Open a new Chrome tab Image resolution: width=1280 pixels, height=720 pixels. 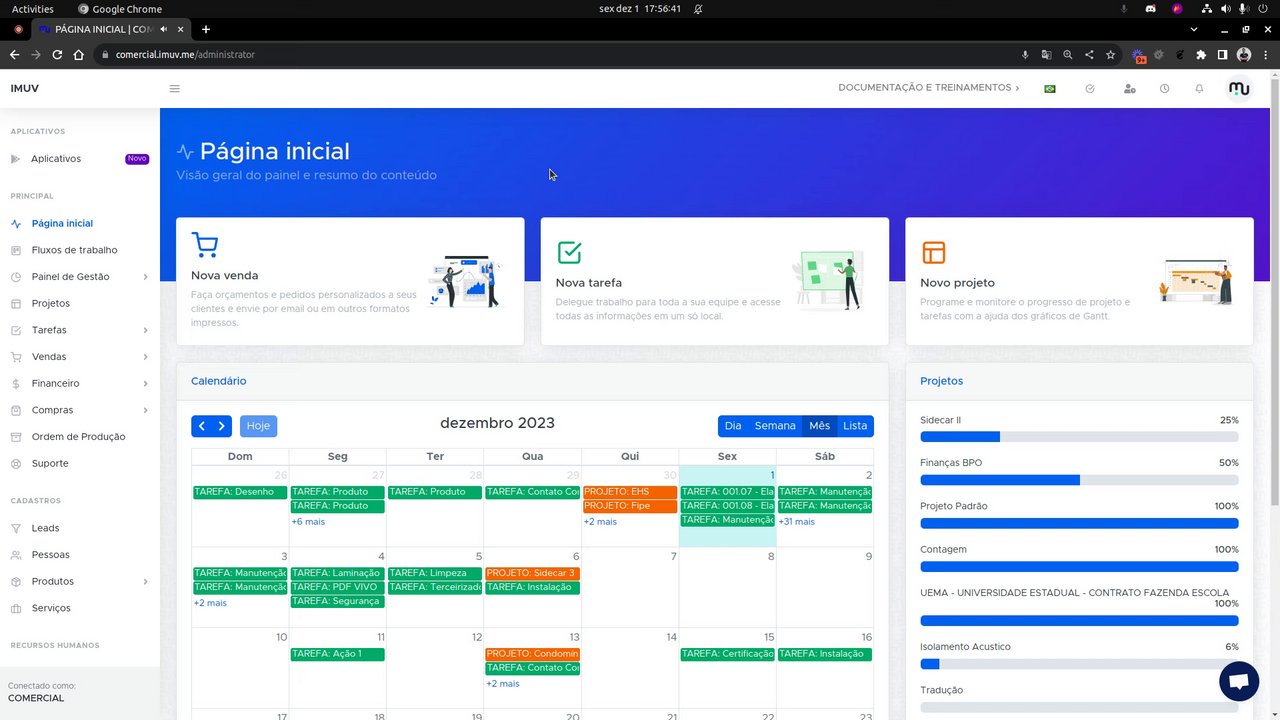(206, 29)
